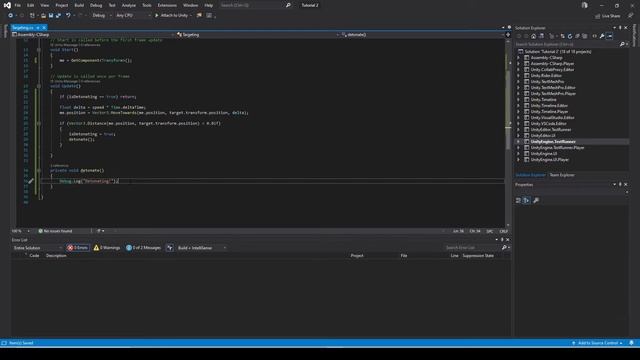The image size is (640, 360).
Task: Toggle the 0 Errors filter
Action: [78, 248]
